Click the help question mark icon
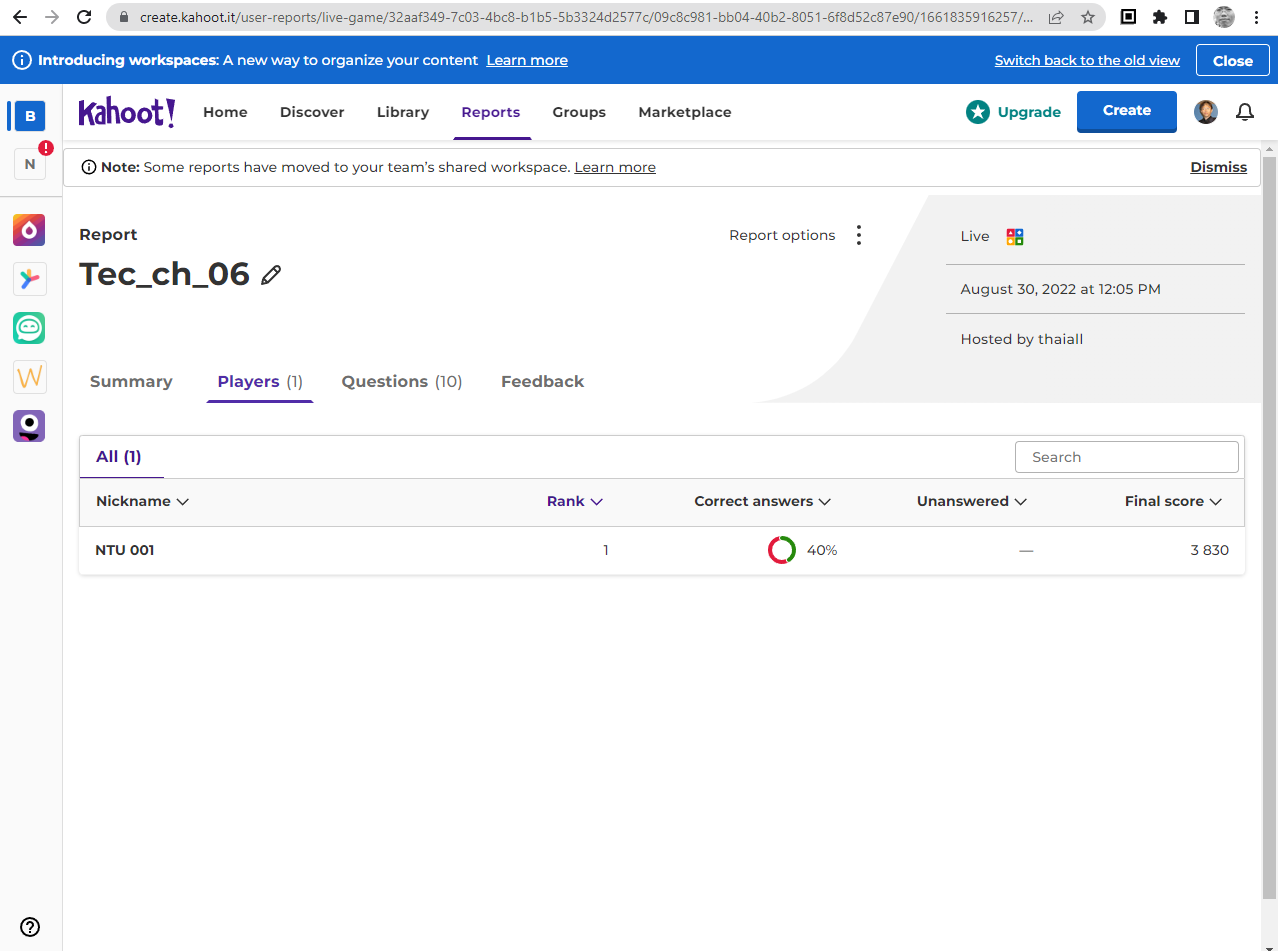Image resolution: width=1278 pixels, height=951 pixels. 30,926
